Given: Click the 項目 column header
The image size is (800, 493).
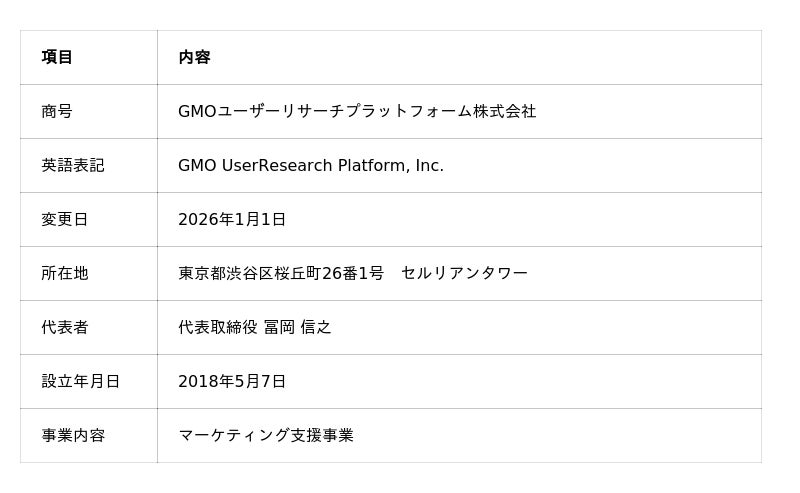Looking at the screenshot, I should (x=57, y=58).
